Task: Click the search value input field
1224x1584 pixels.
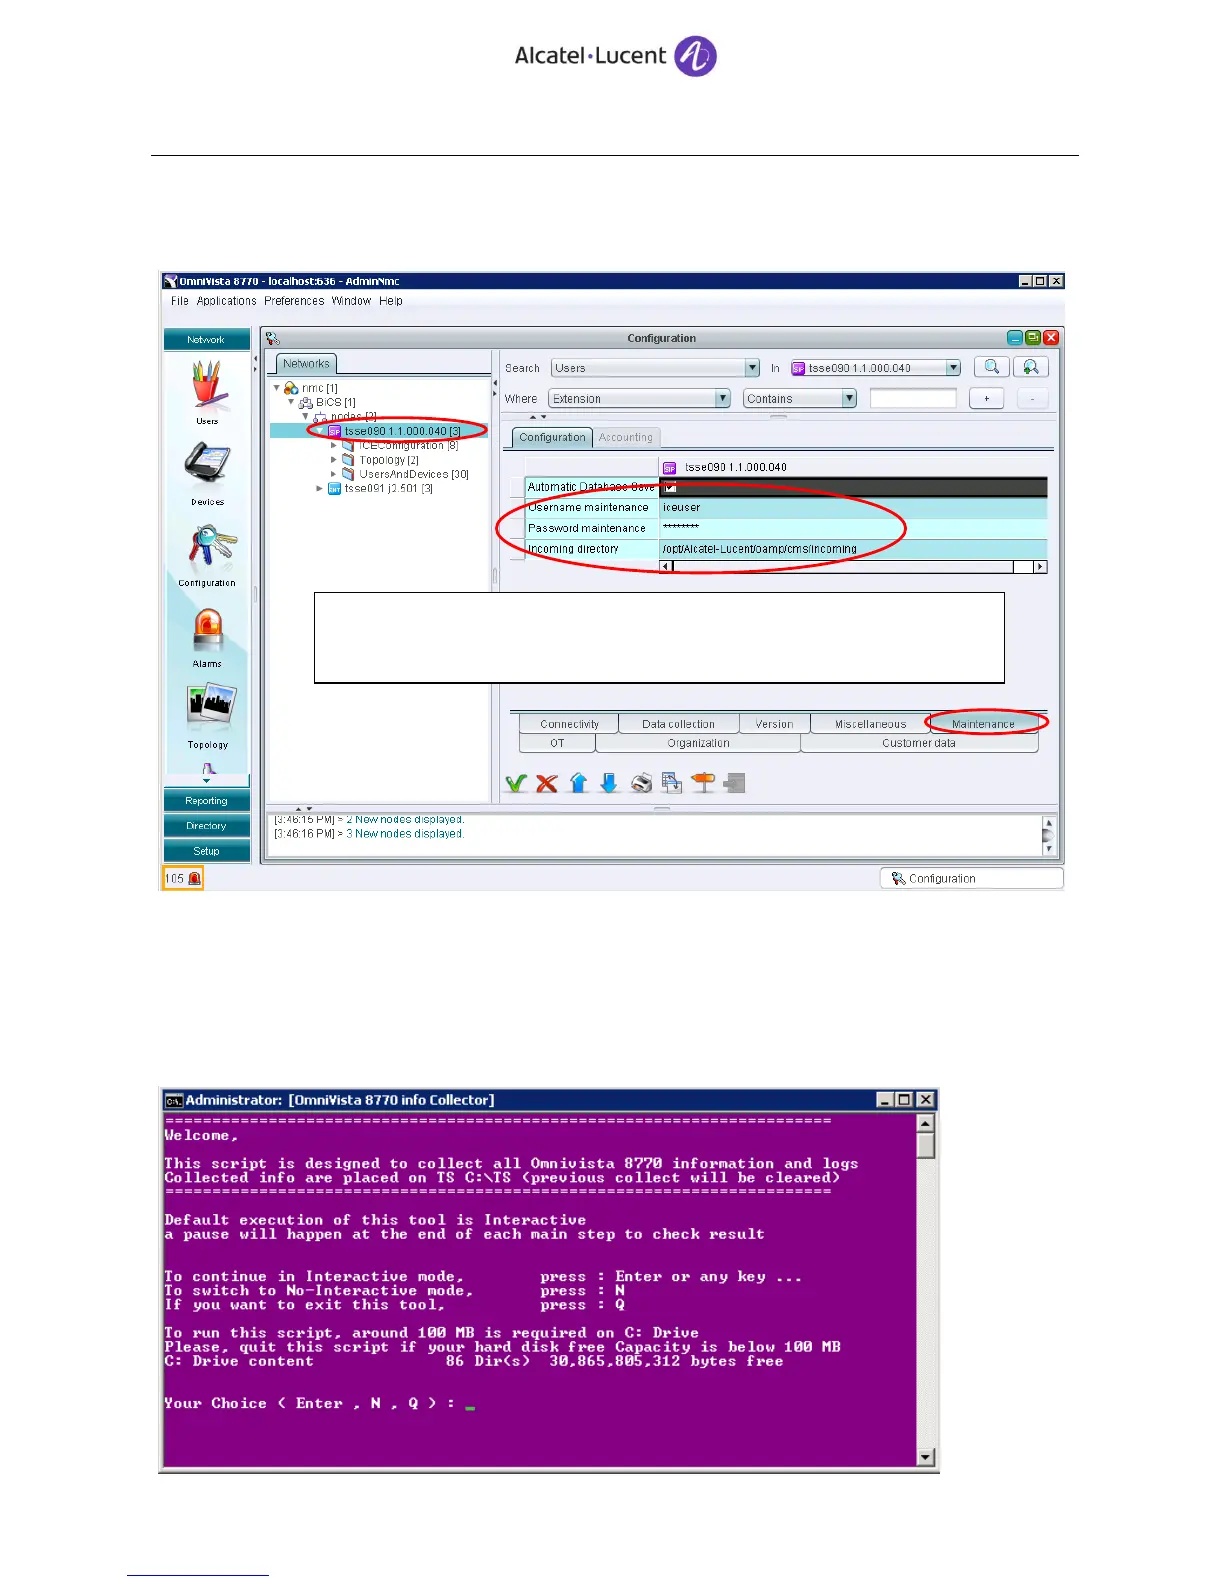Action: pos(913,398)
